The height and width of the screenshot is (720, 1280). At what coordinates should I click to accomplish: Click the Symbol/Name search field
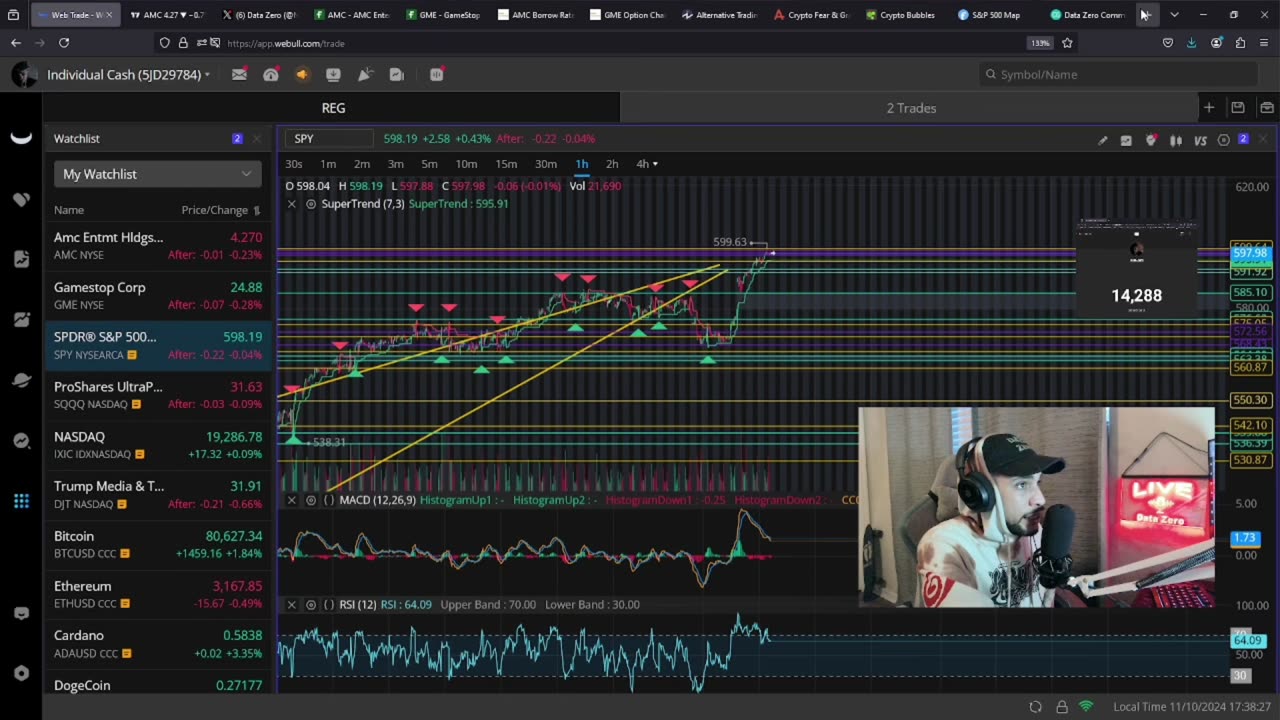[x=1118, y=75]
